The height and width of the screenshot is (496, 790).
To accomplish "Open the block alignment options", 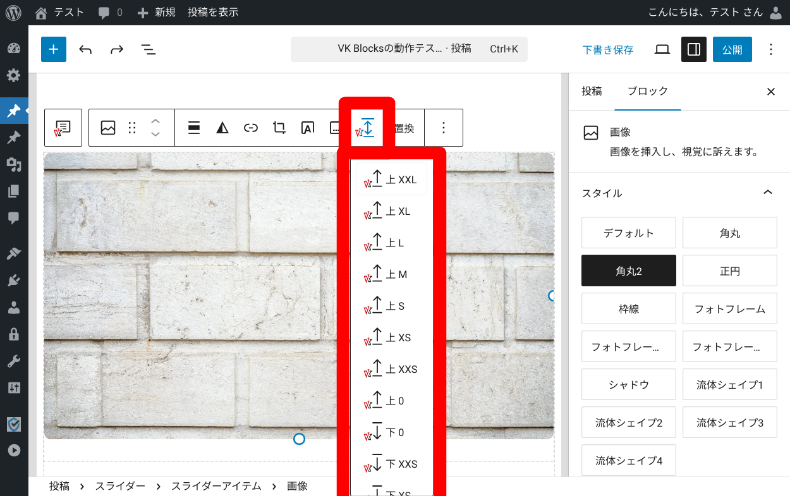I will click(x=194, y=128).
